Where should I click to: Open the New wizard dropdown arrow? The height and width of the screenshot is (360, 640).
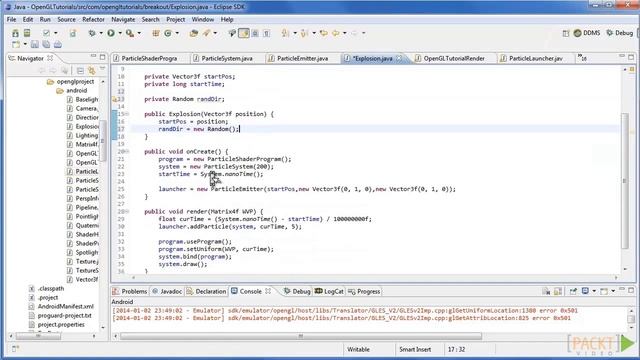[24, 44]
